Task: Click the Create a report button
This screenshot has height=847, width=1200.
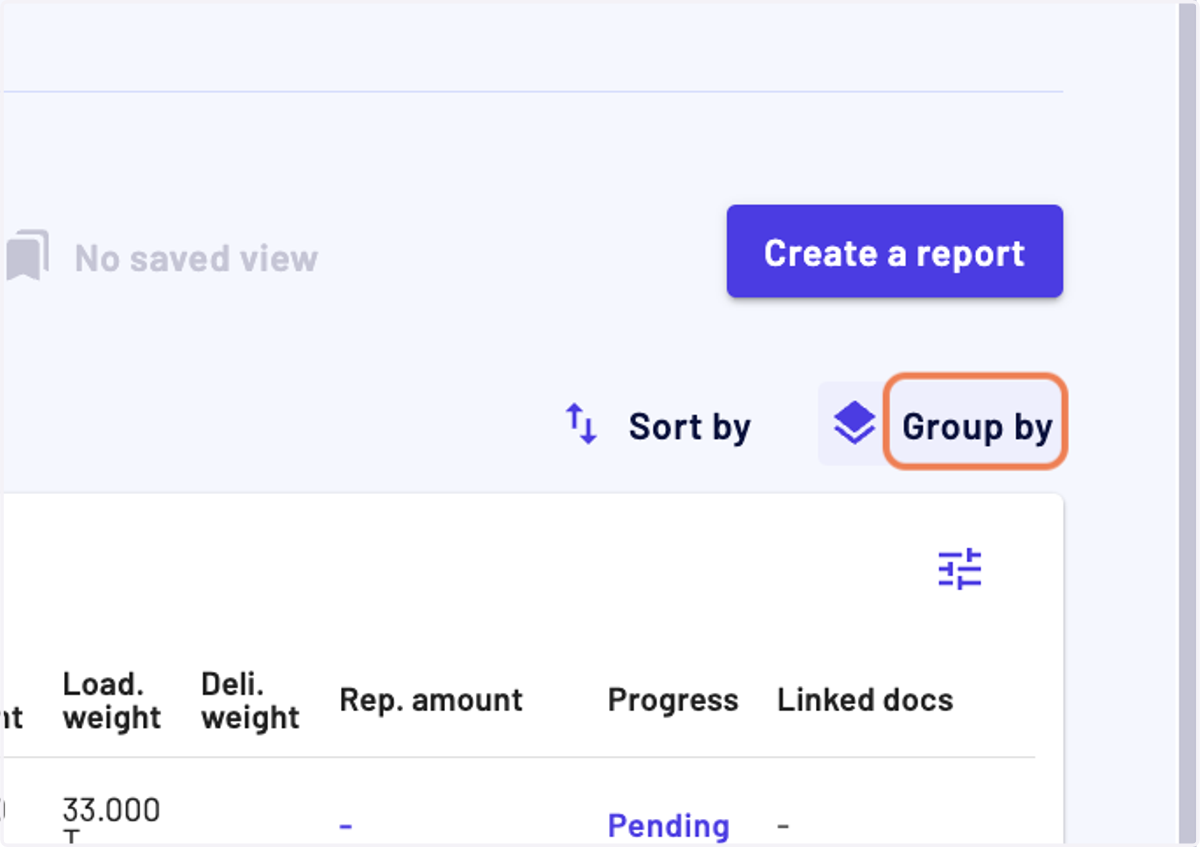Action: pyautogui.click(x=894, y=251)
